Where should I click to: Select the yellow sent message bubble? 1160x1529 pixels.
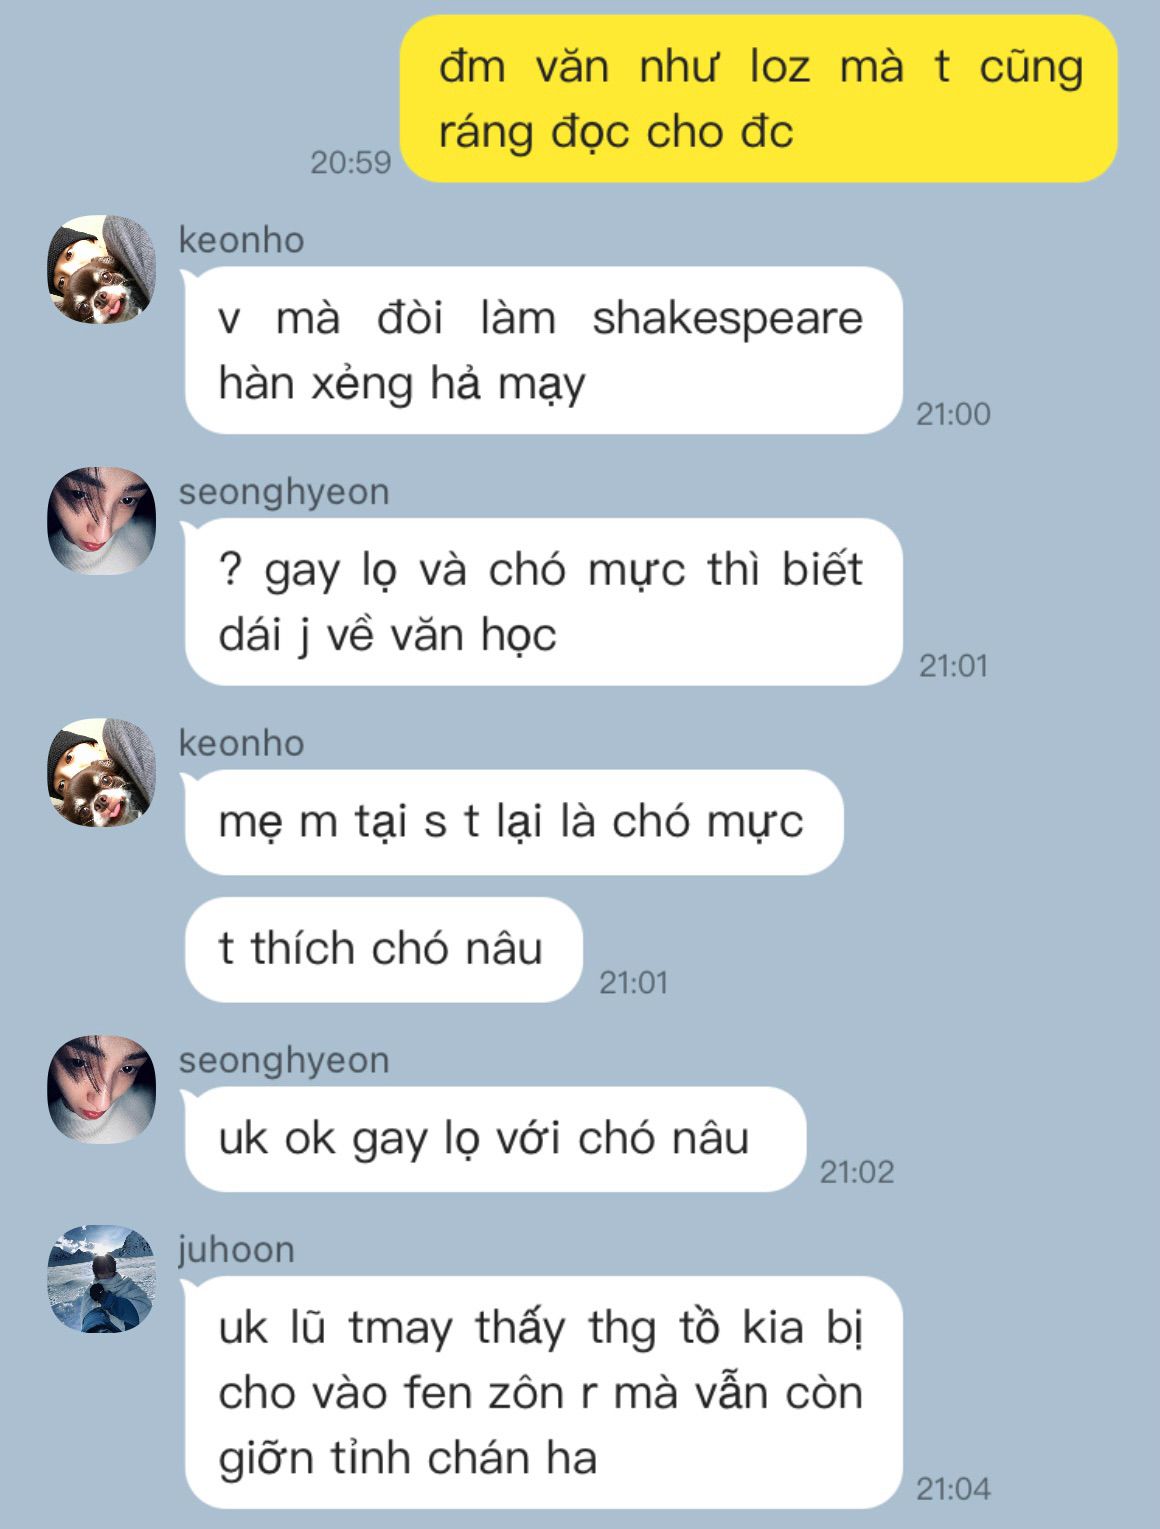[759, 99]
